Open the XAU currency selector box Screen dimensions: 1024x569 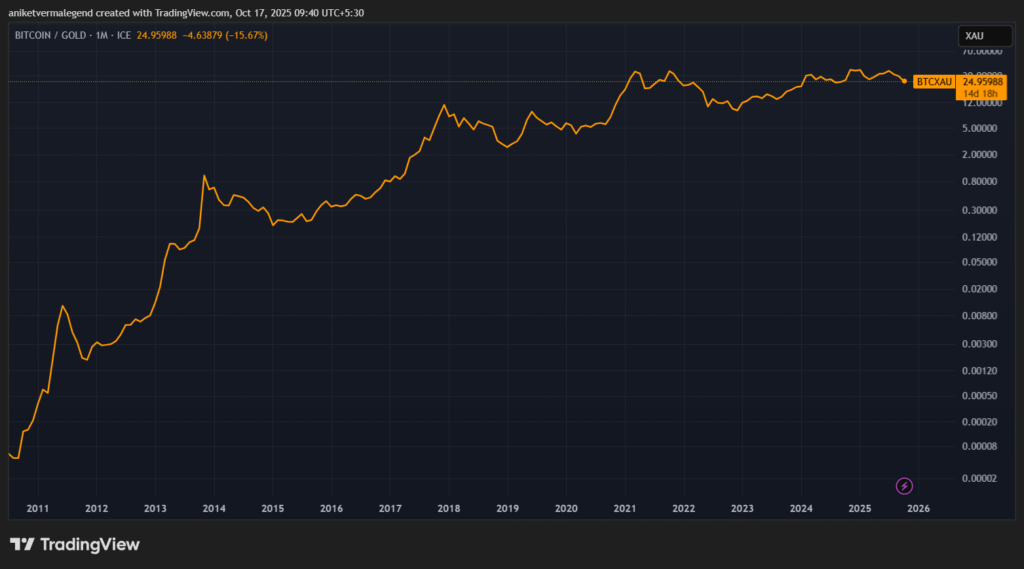(984, 36)
